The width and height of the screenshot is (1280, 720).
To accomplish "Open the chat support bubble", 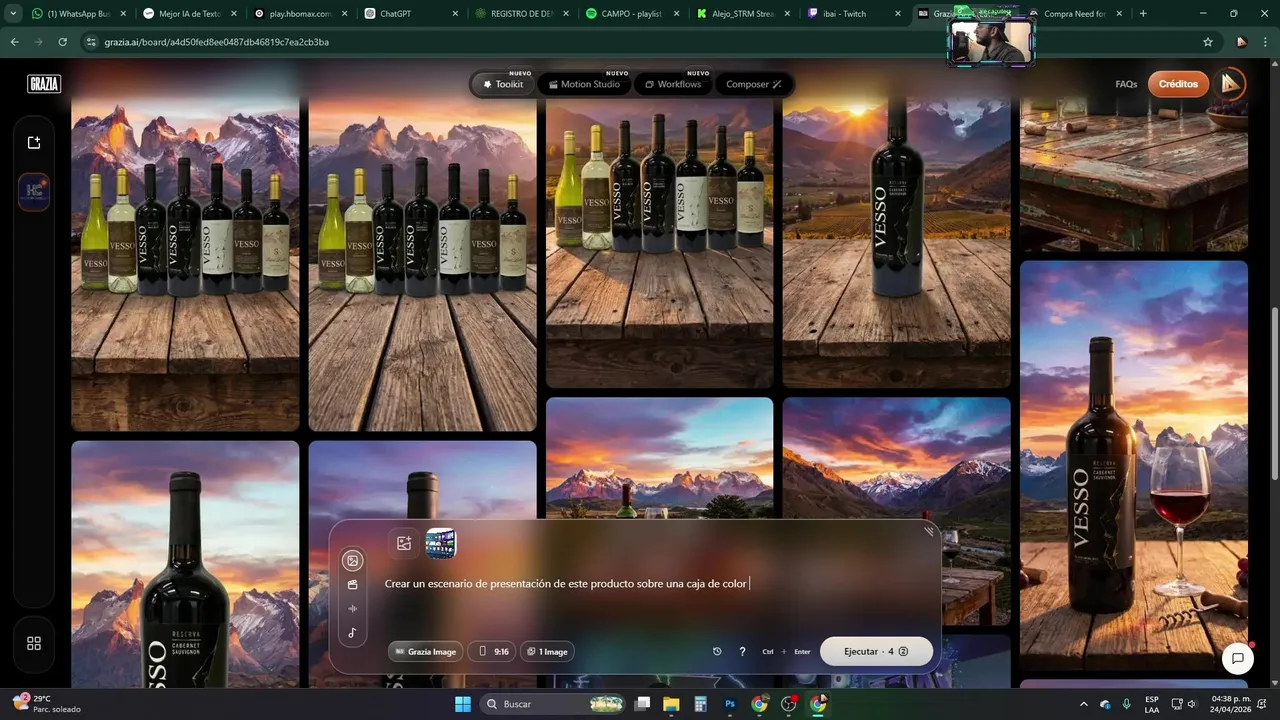I will tap(1238, 659).
